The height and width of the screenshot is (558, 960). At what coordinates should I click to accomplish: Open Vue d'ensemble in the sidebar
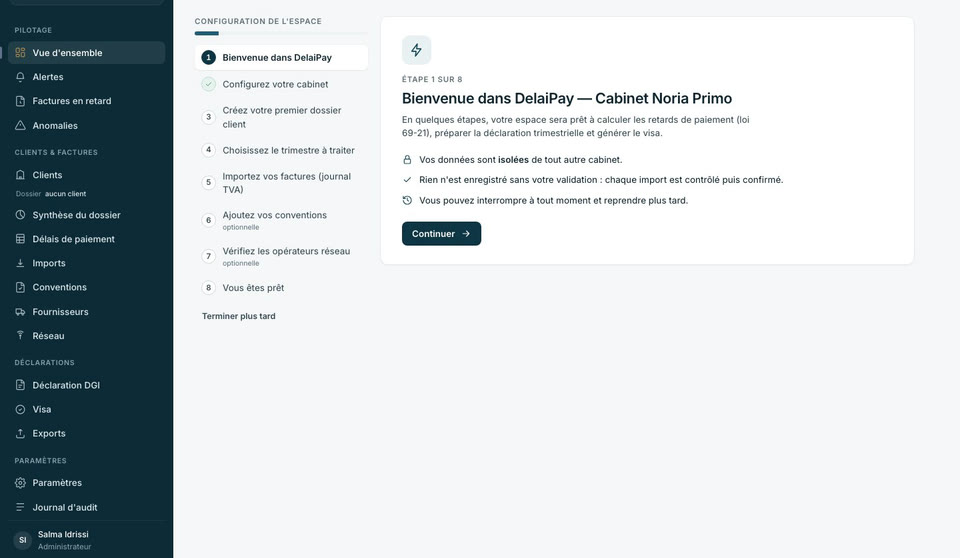(x=86, y=53)
